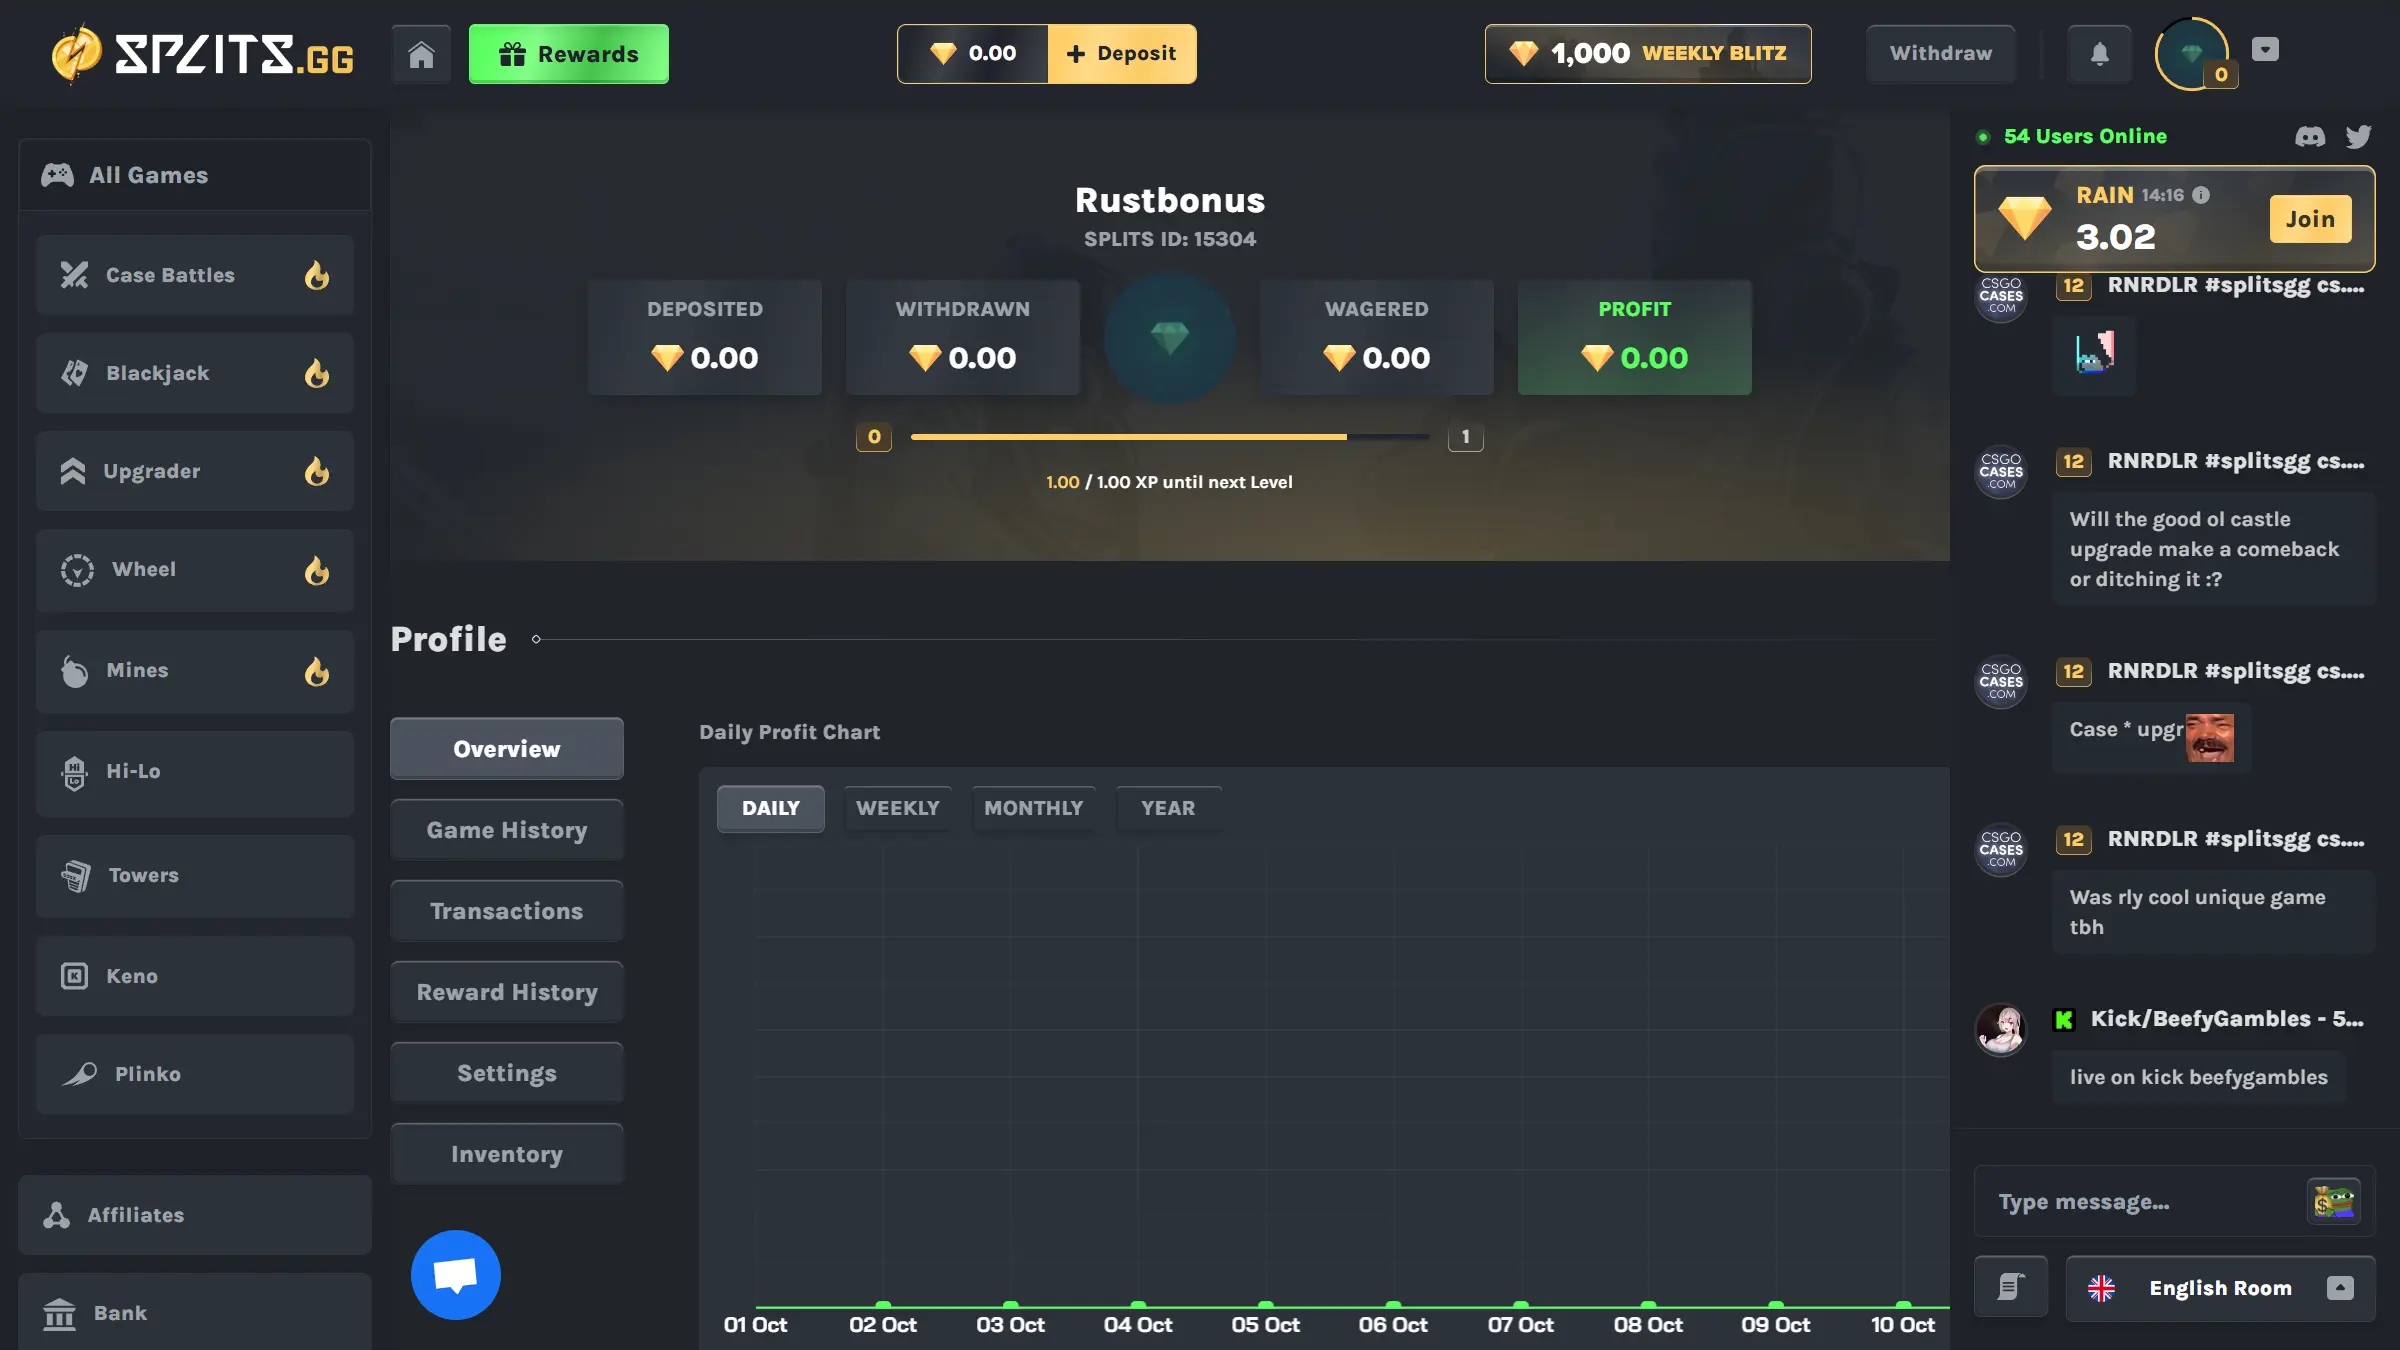Viewport: 2400px width, 1350px height.
Task: Open the 1,000 Weekly Blitz banner
Action: pos(1648,54)
